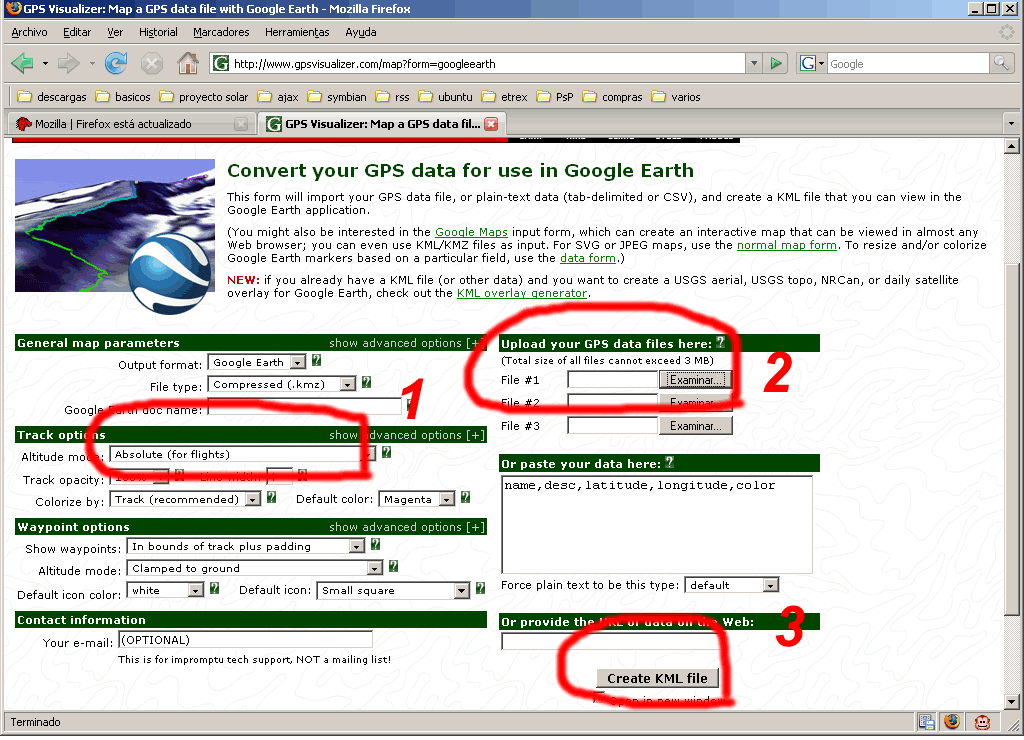The height and width of the screenshot is (740, 1024).
Task: Close the GPS Visualizer tab
Action: click(x=491, y=124)
